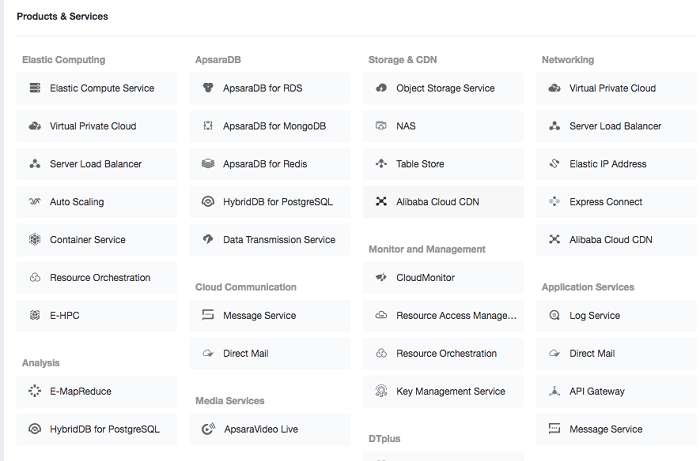Open Server Load Balancer under Networking

[617, 126]
